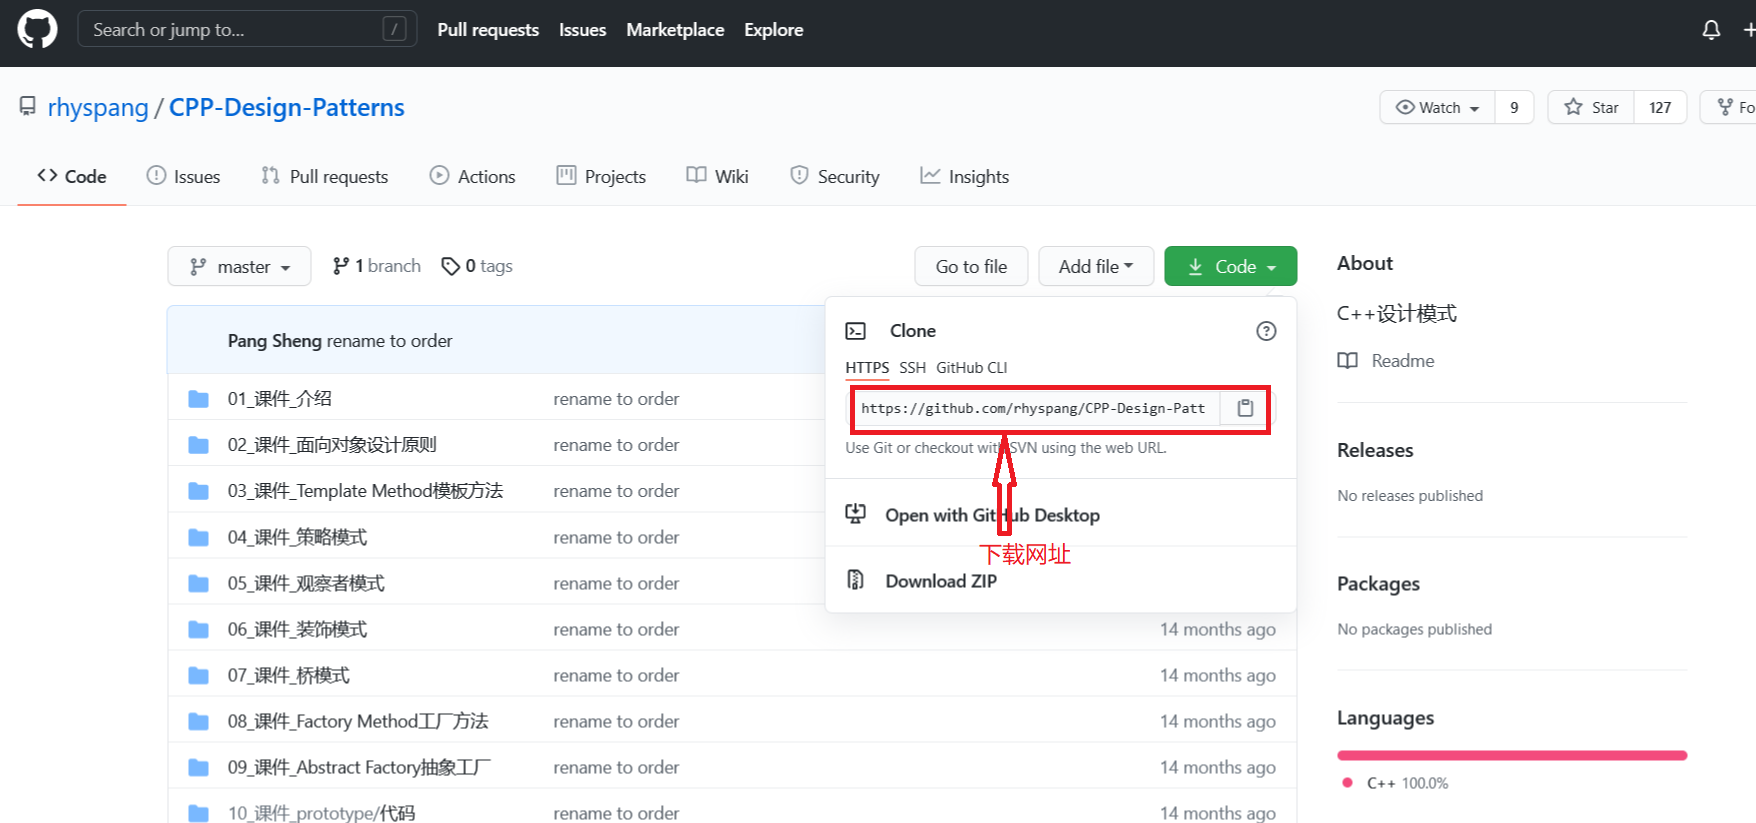Open the 04_课件_策略模式 folder
The width and height of the screenshot is (1756, 823).
(297, 537)
